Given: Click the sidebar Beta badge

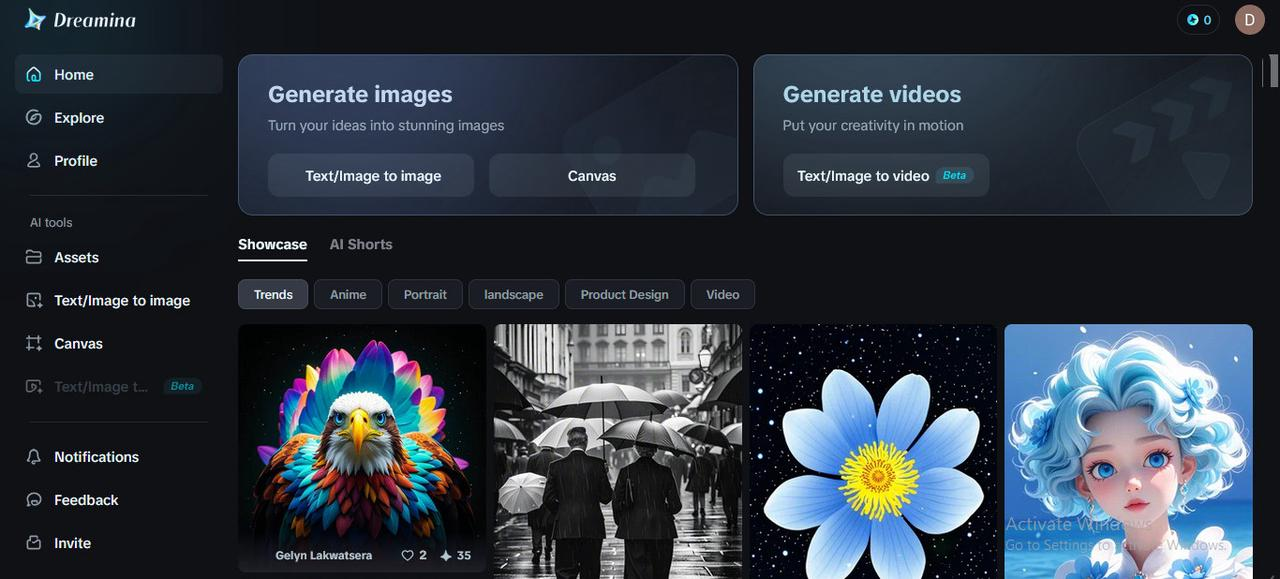Looking at the screenshot, I should (x=182, y=386).
